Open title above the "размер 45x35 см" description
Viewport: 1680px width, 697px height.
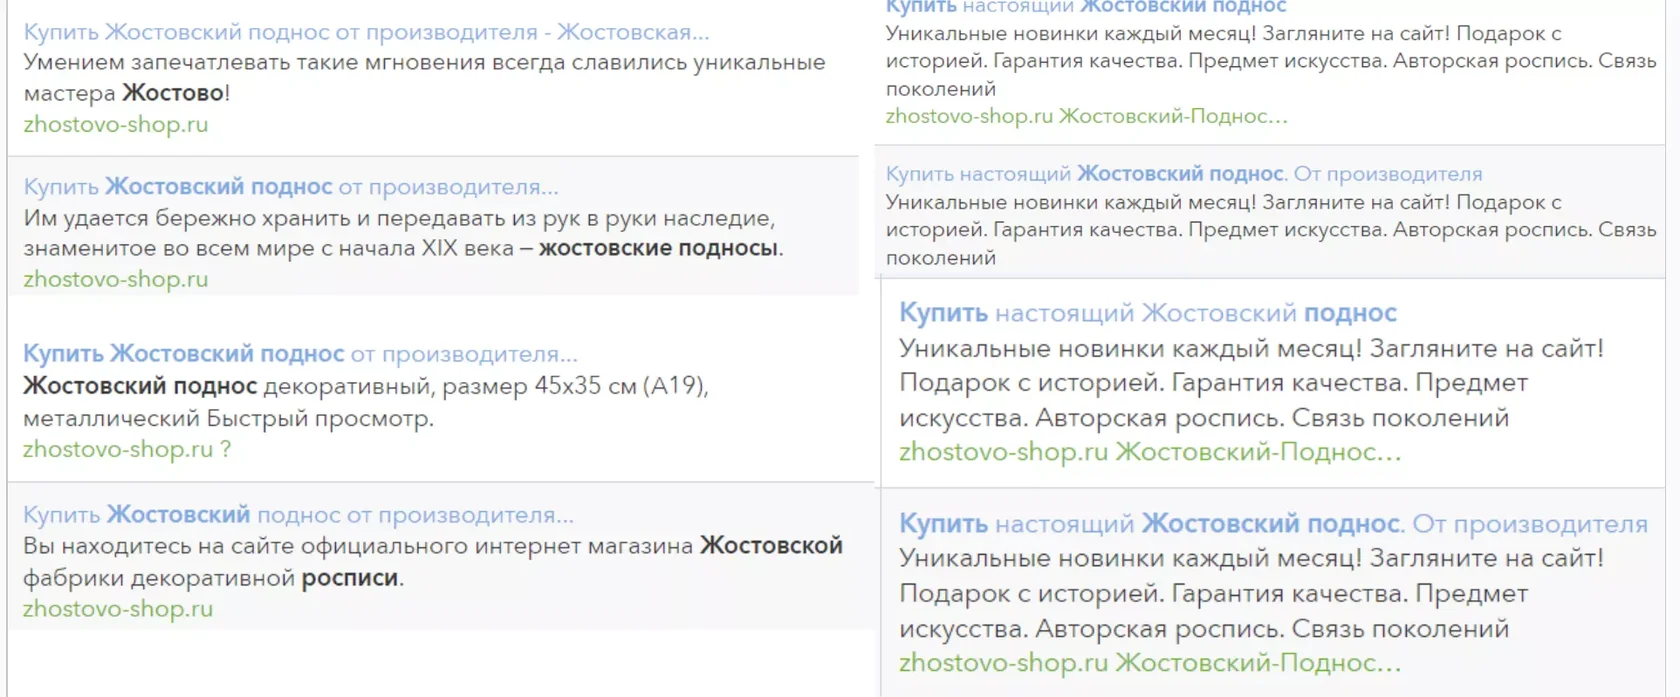300,354
